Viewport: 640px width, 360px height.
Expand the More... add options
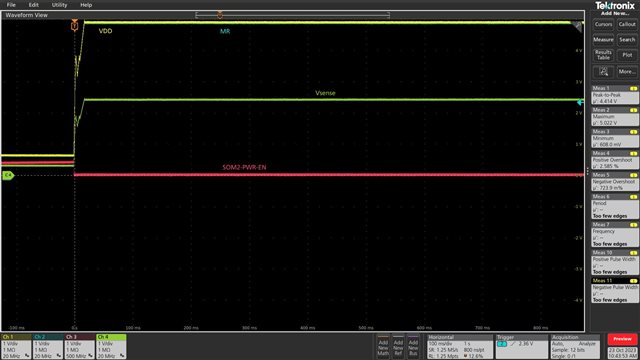627,72
